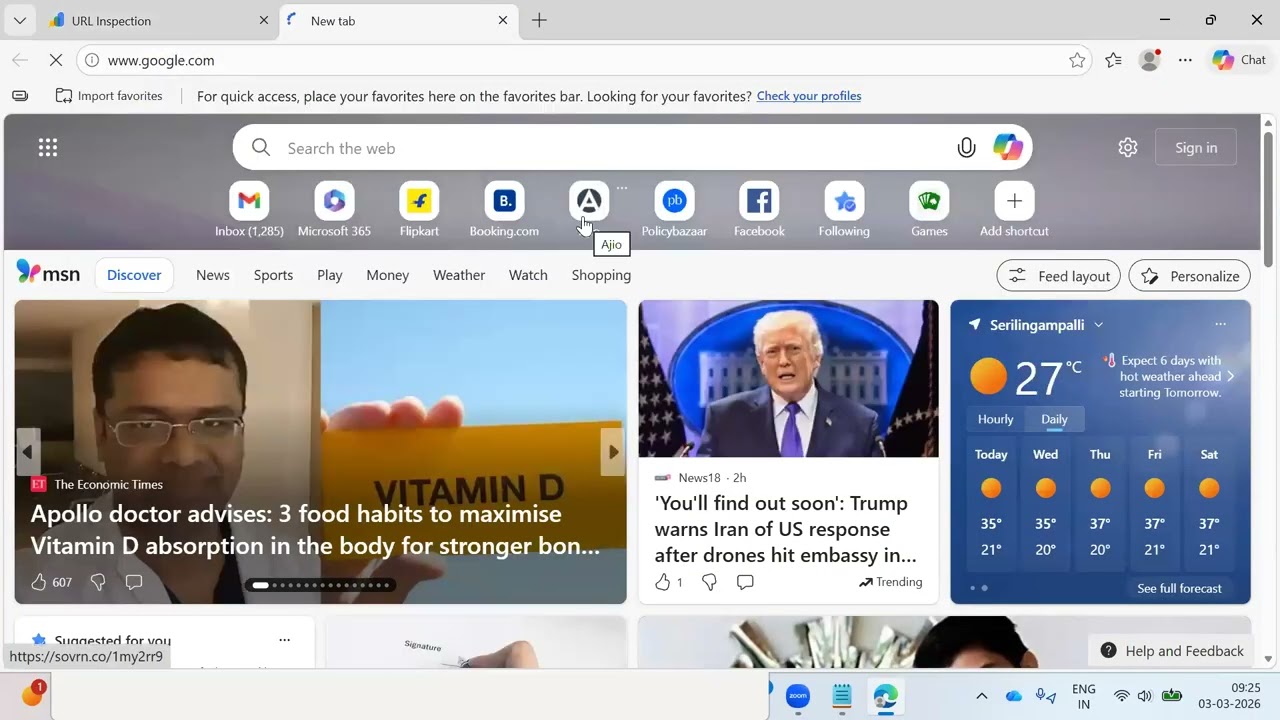
Task: Open the apps grid launcher
Action: [48, 148]
